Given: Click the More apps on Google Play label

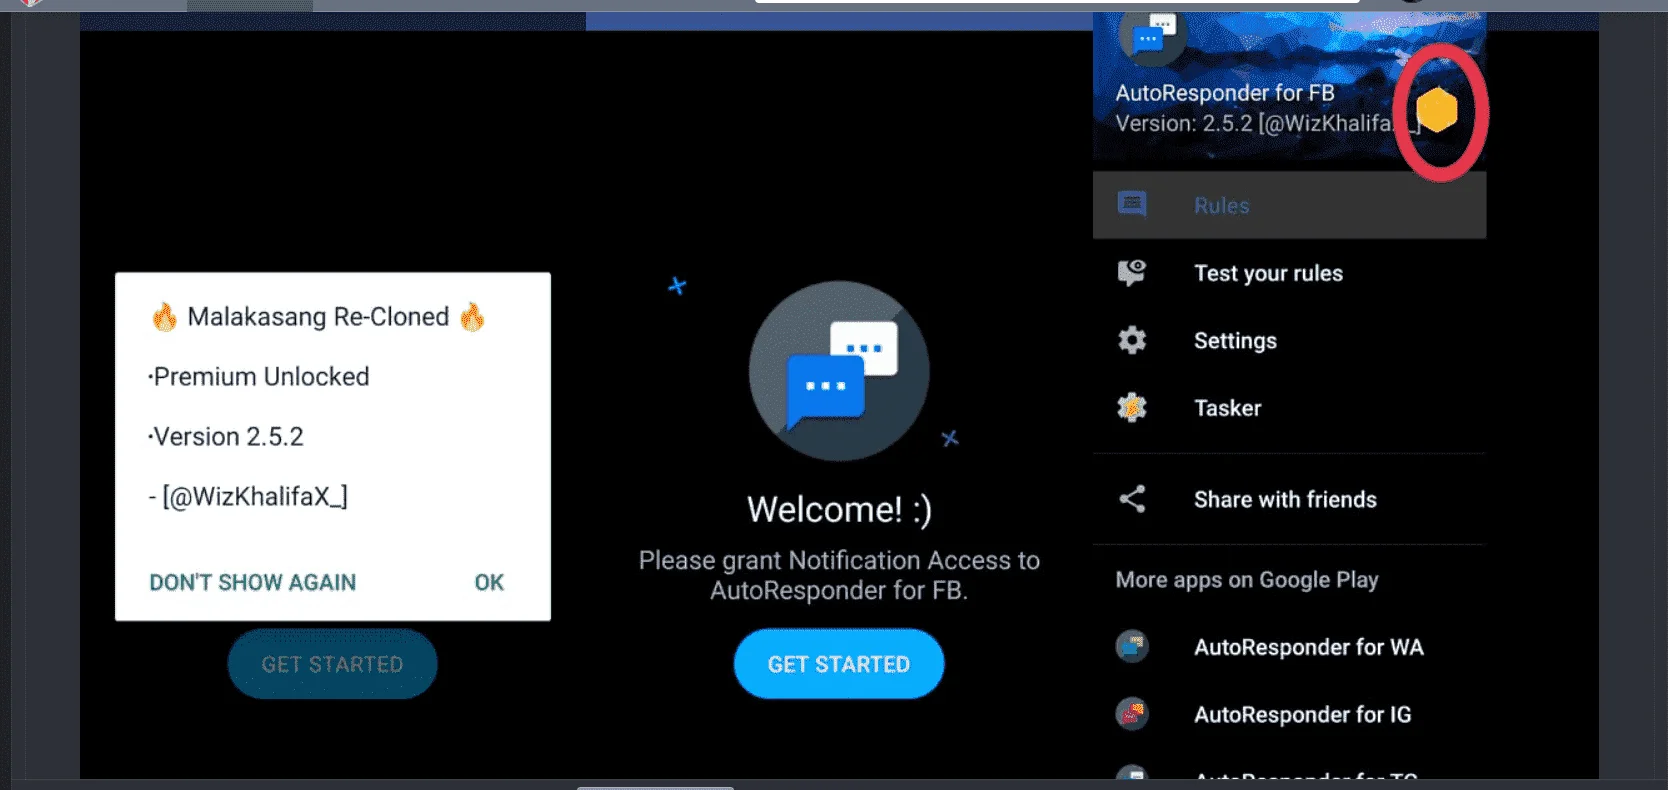Looking at the screenshot, I should point(1247,580).
